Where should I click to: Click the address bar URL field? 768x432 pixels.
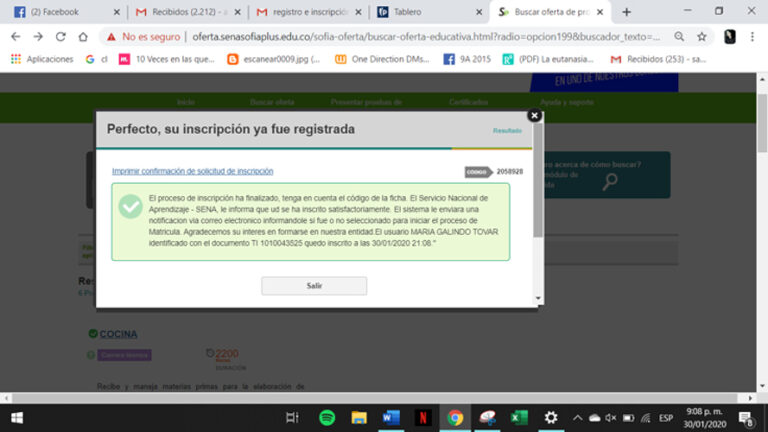point(420,36)
